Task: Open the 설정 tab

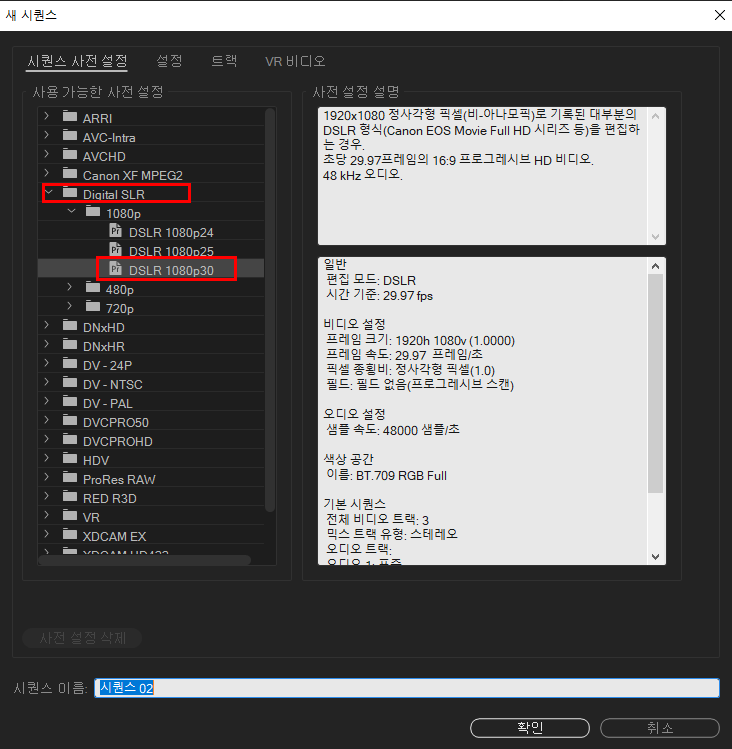Action: (169, 61)
